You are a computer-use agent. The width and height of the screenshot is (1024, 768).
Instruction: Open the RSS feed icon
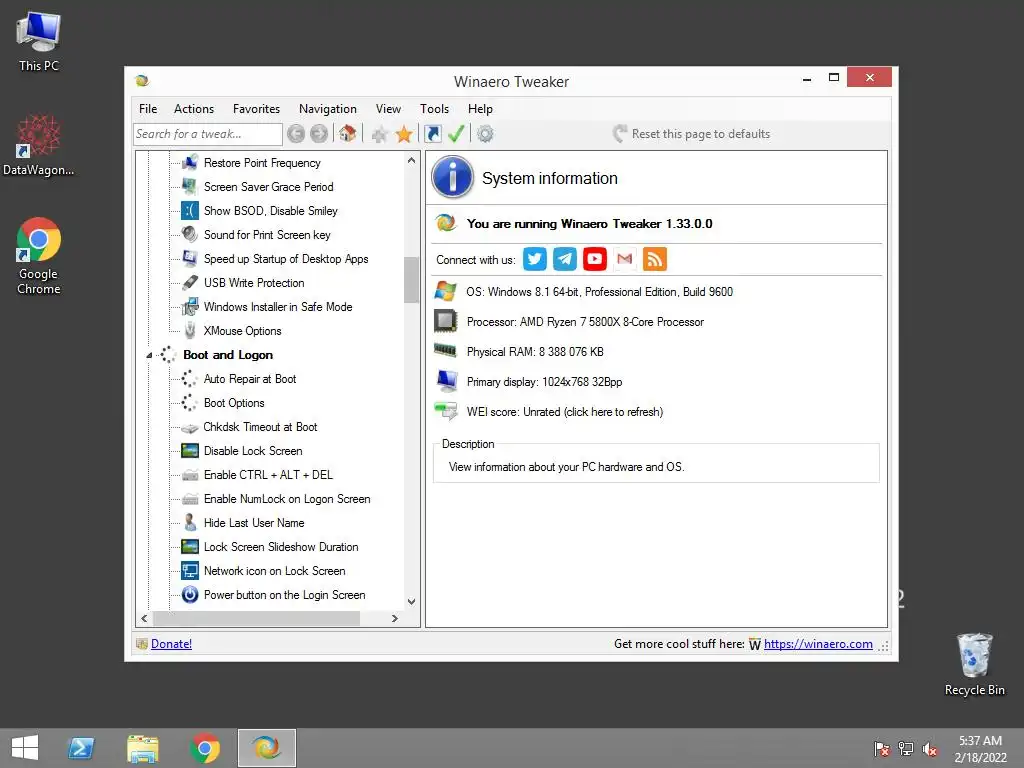[x=655, y=259]
